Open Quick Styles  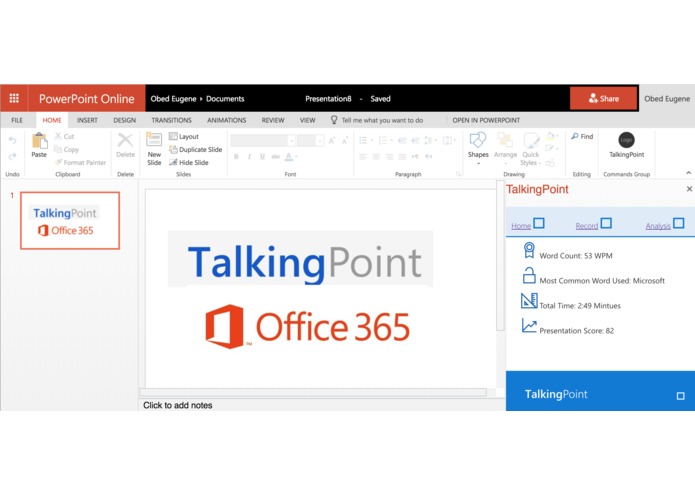pos(531,149)
